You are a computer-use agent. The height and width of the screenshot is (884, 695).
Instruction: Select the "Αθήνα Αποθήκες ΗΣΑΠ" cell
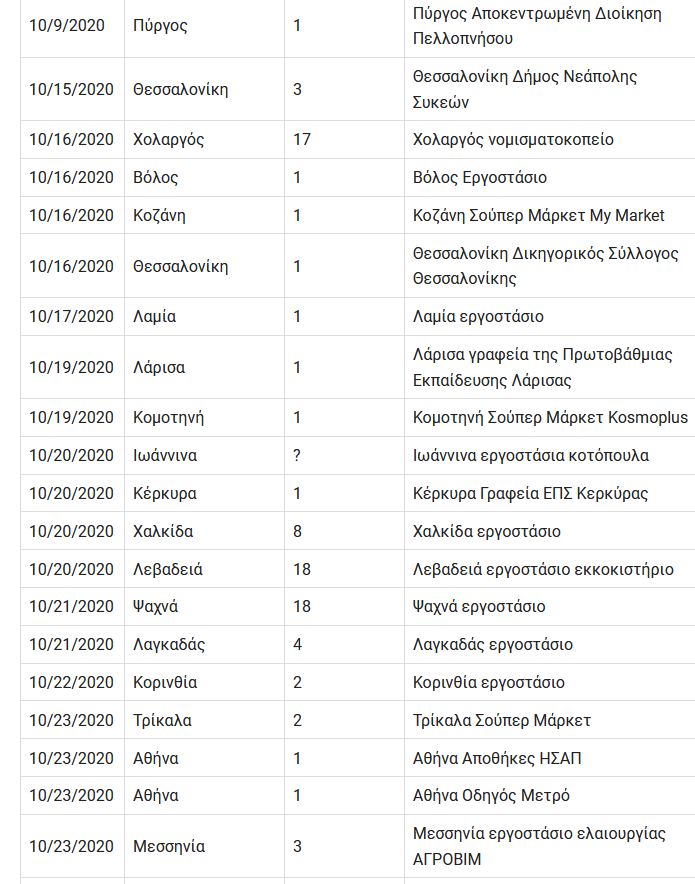coord(497,759)
